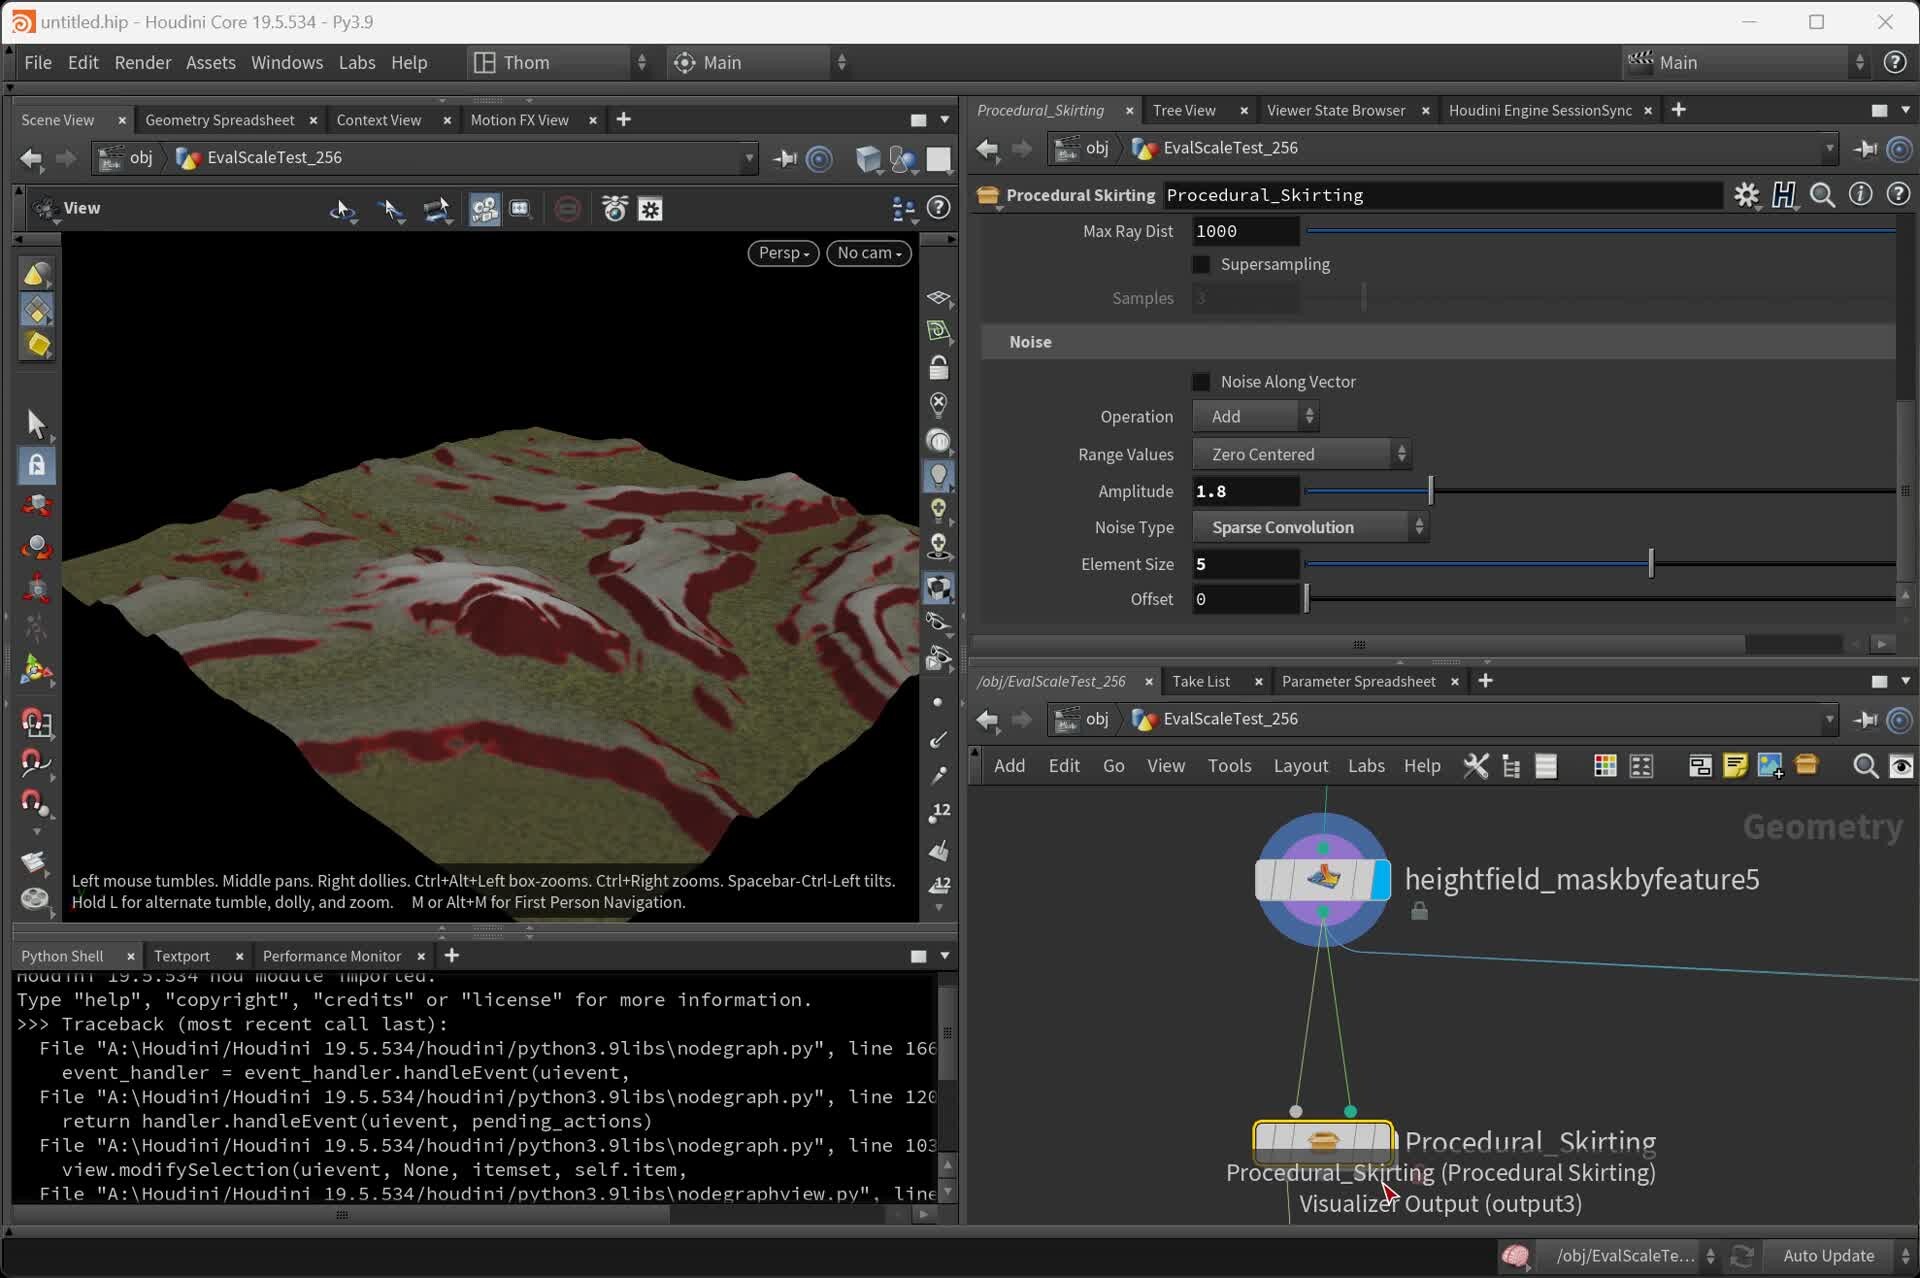Open the Labs menu

coord(357,62)
